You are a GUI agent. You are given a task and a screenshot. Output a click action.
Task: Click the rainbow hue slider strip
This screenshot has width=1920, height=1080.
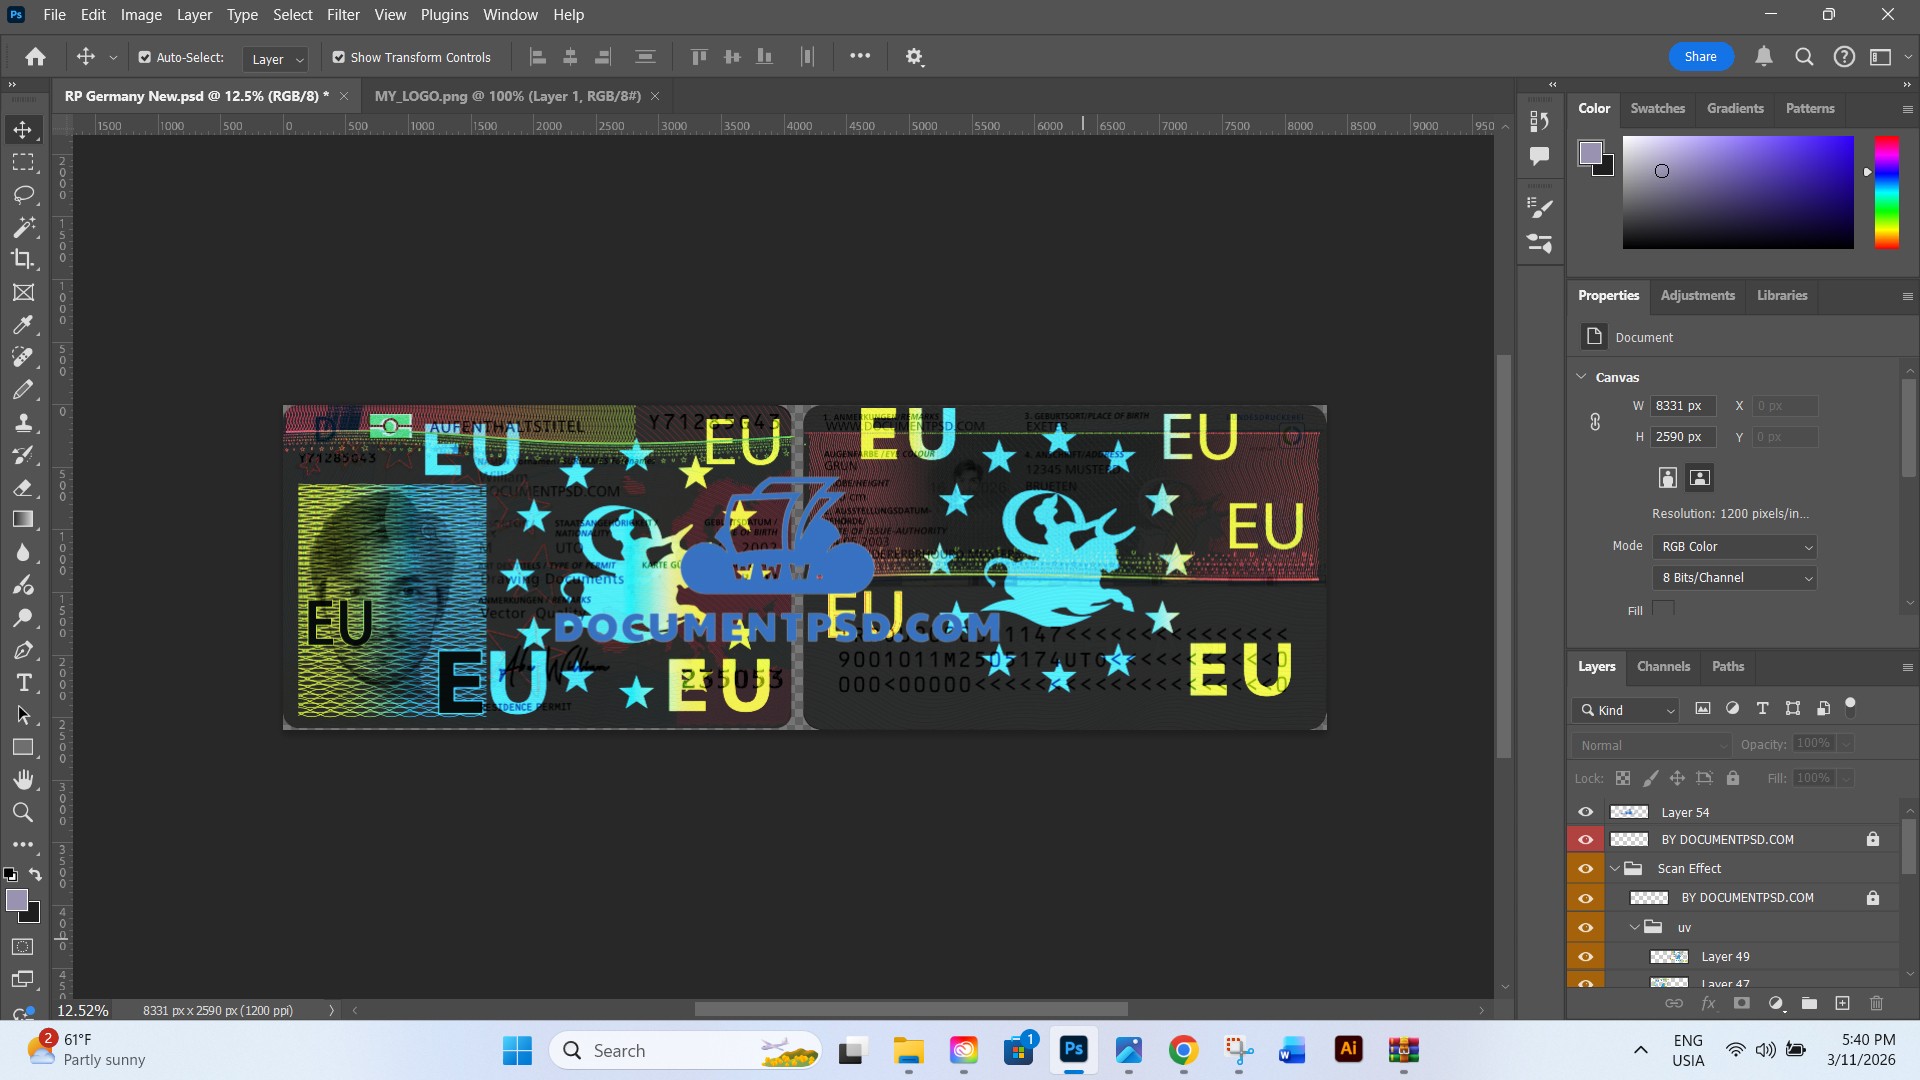[1886, 192]
